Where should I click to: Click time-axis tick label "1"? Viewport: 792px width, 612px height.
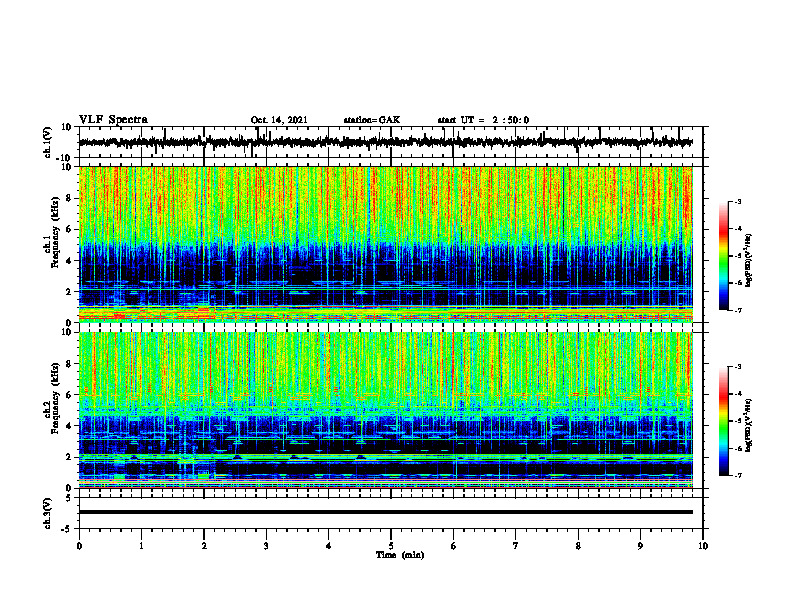pos(141,546)
